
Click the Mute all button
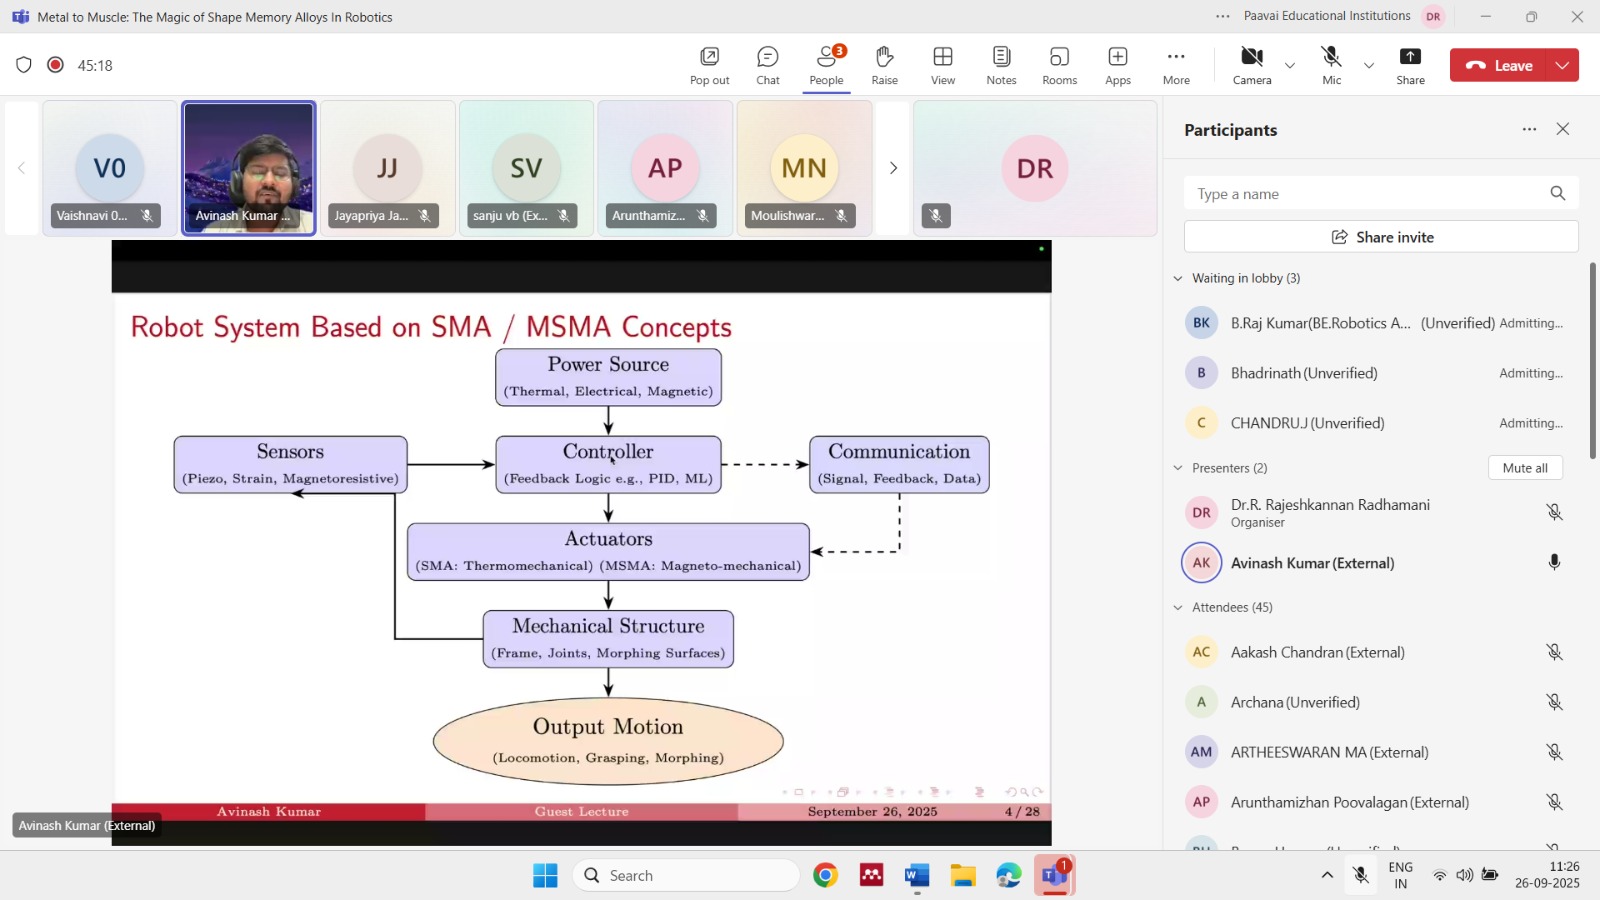click(1524, 468)
